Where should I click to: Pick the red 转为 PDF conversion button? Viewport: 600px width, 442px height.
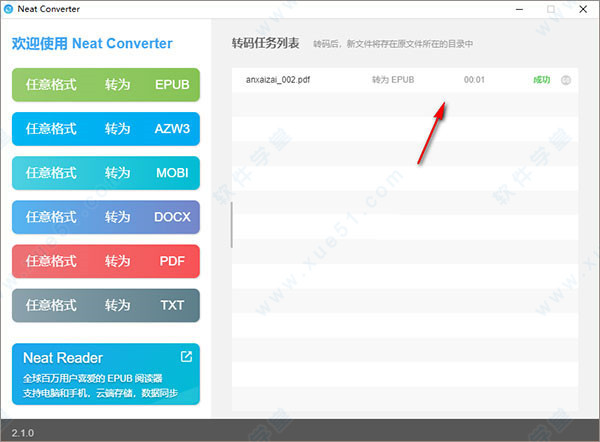pos(106,261)
